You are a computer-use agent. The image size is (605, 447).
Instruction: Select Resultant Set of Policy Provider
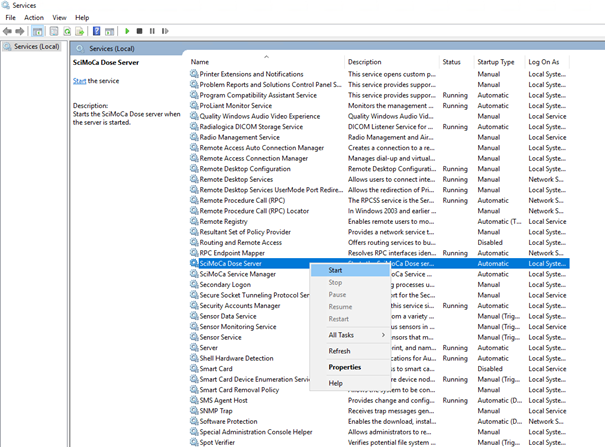coord(245,232)
